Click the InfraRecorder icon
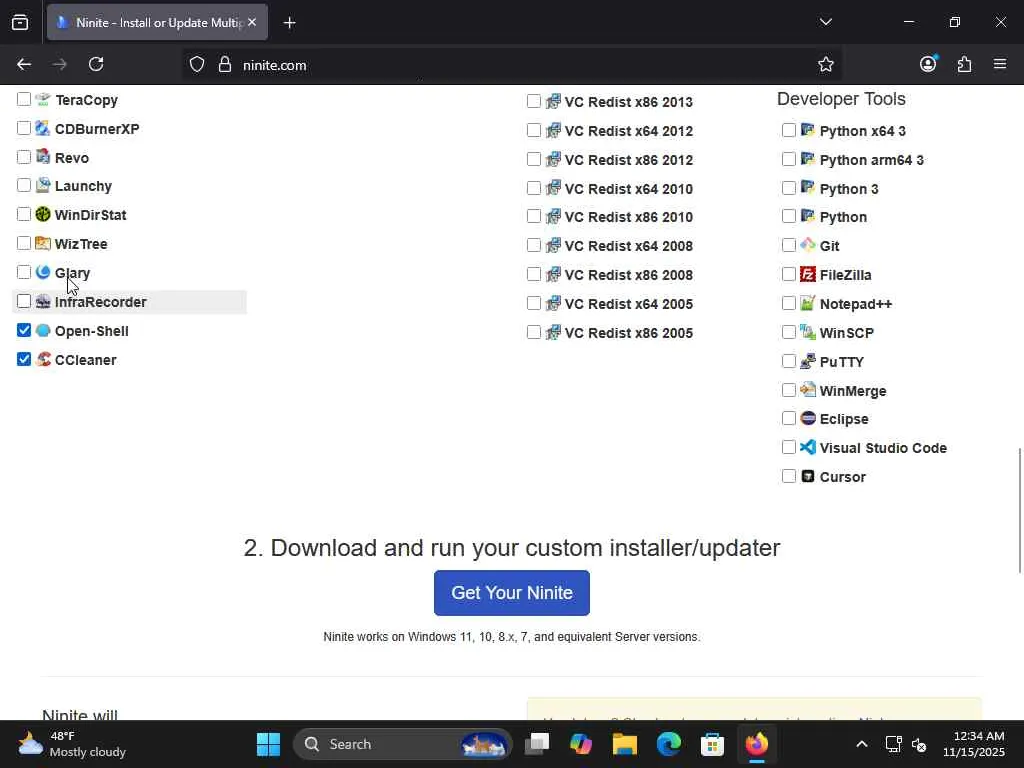This screenshot has height=768, width=1024. point(43,301)
